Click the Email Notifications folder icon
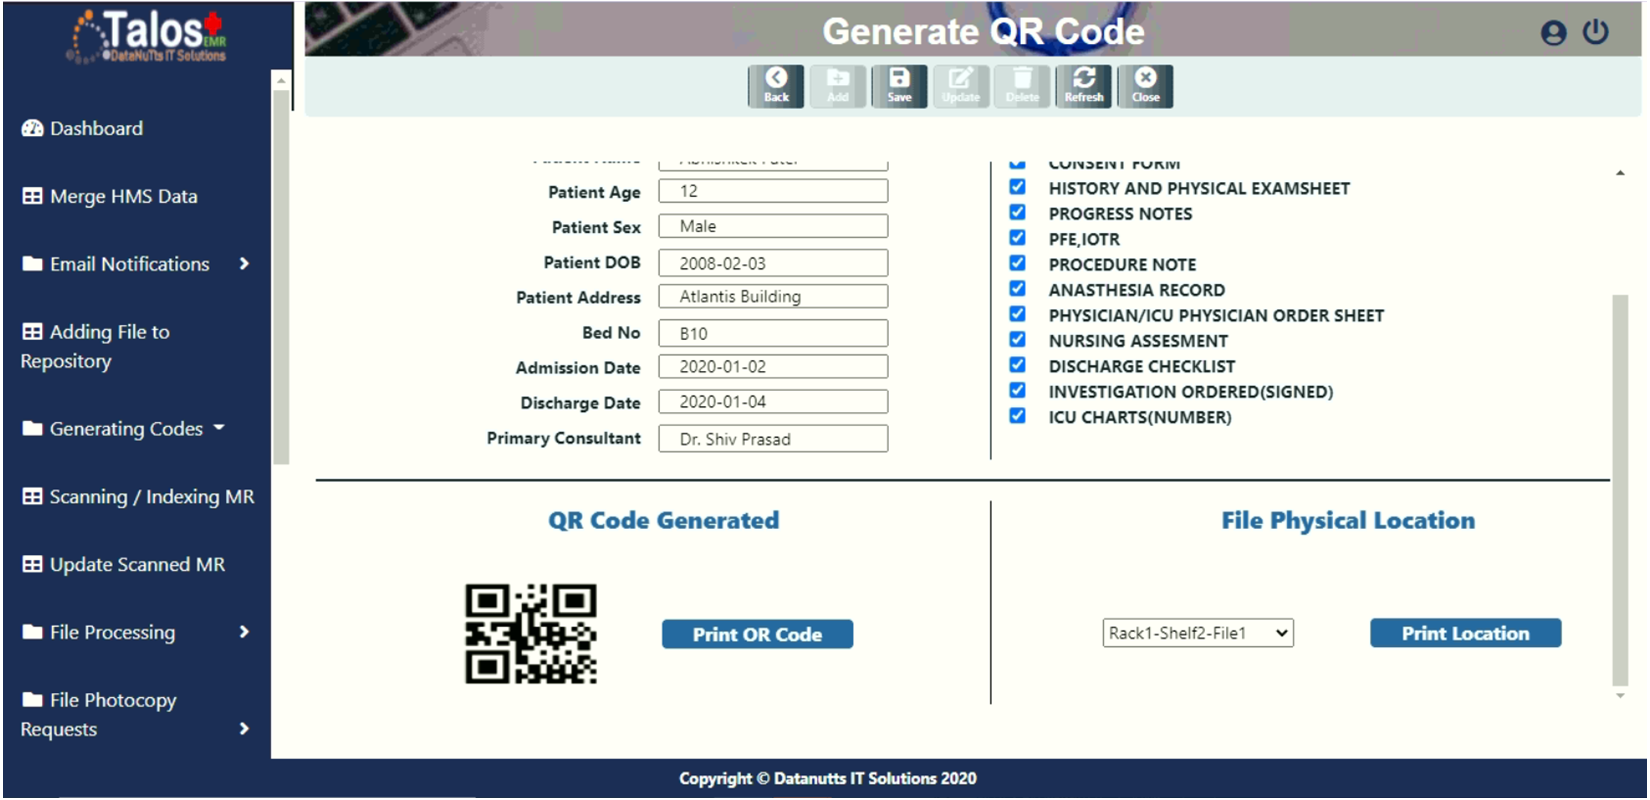 click(x=32, y=264)
